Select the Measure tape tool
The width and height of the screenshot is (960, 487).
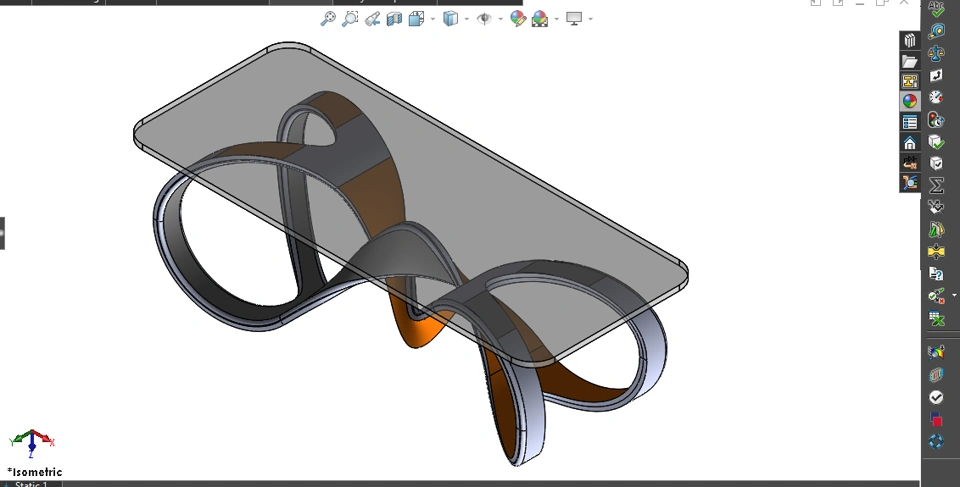(x=936, y=31)
